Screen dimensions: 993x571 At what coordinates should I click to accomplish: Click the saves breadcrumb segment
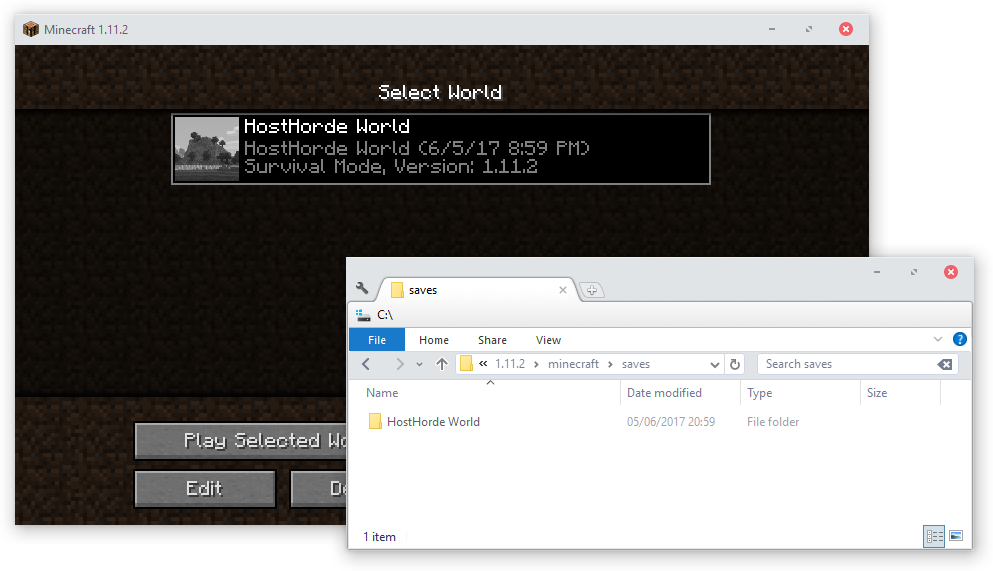(636, 364)
